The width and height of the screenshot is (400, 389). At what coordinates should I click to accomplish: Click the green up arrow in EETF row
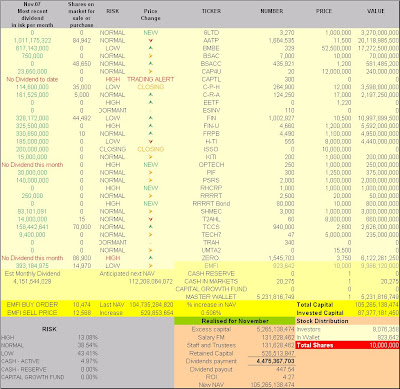(151, 102)
